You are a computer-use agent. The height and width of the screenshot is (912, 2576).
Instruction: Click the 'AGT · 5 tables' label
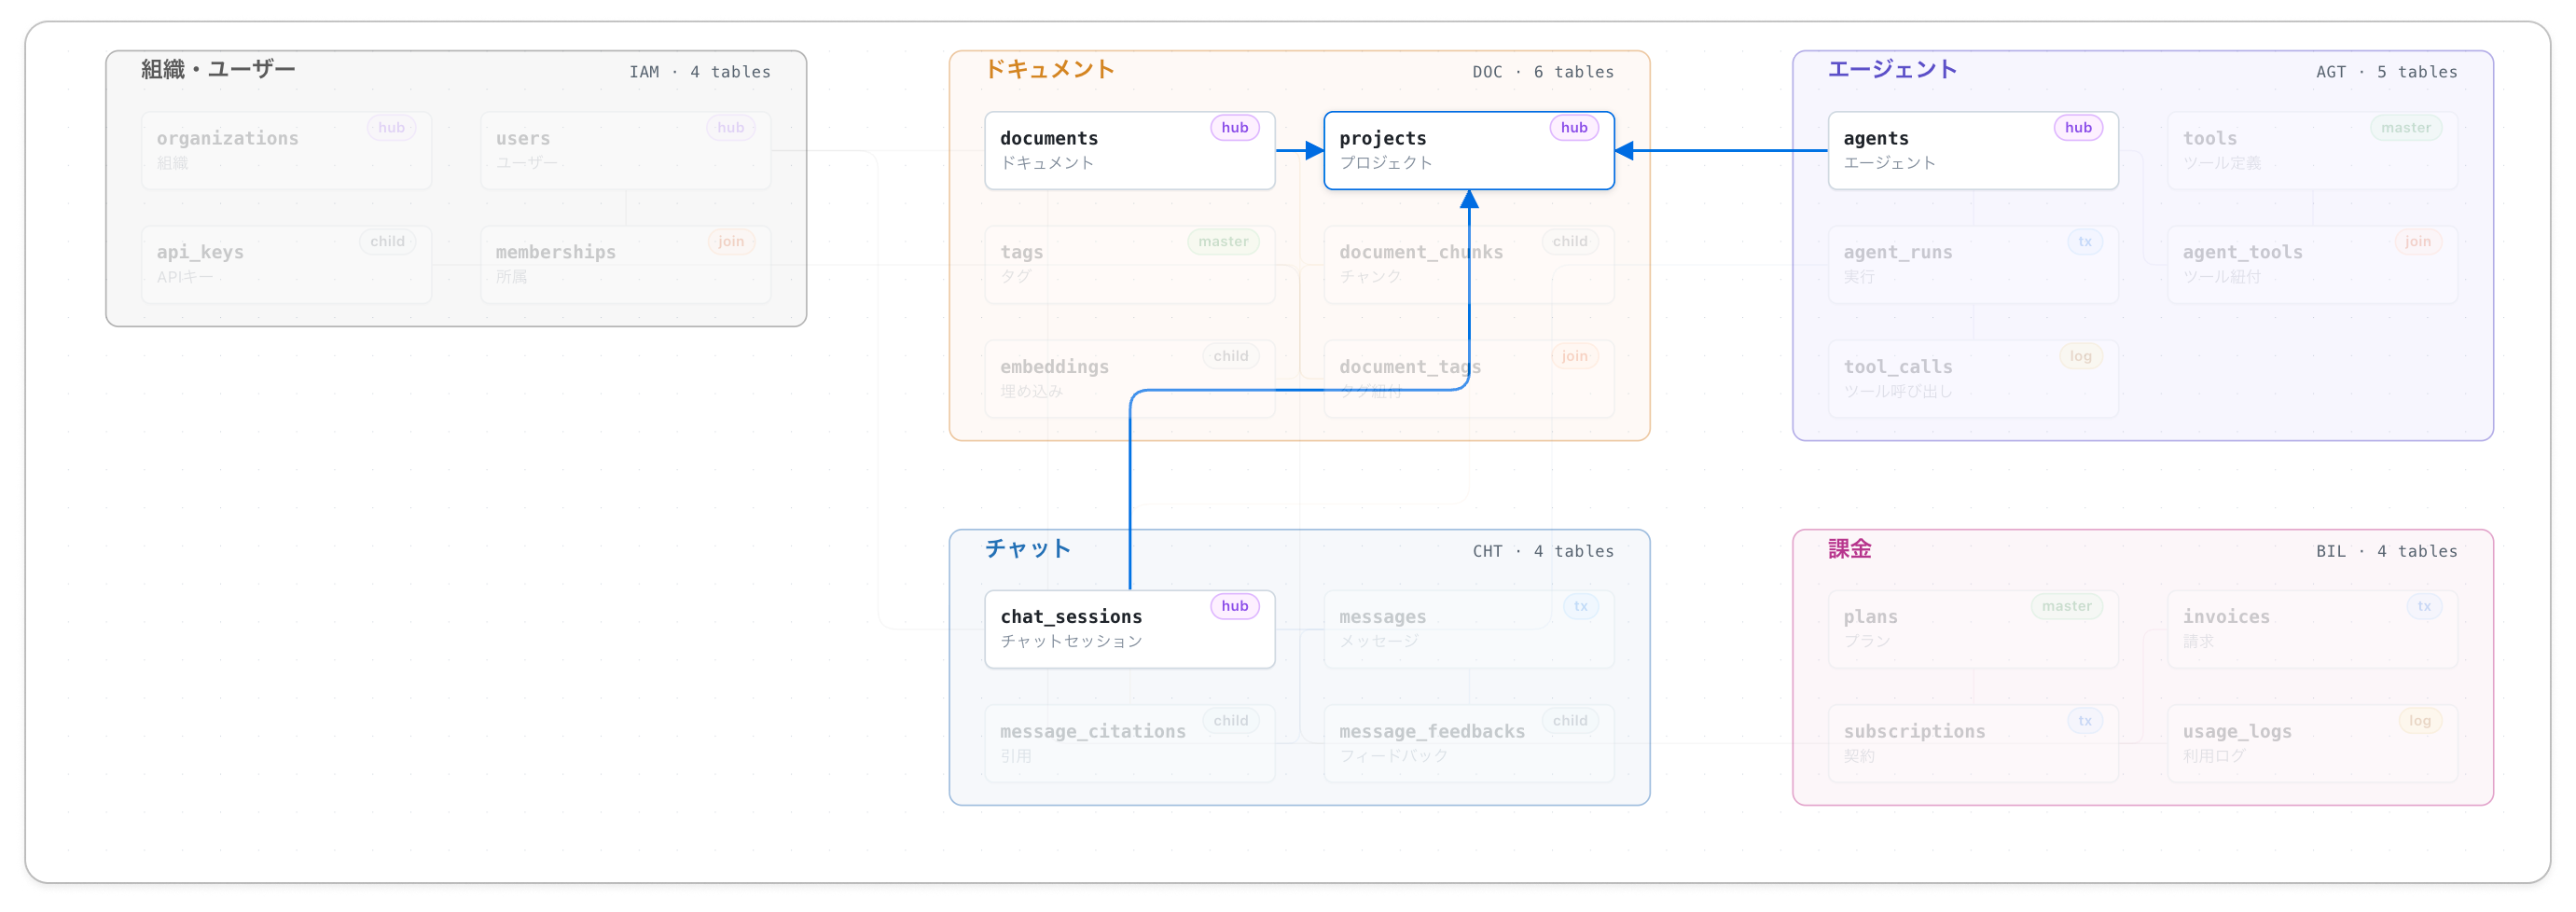click(2386, 72)
